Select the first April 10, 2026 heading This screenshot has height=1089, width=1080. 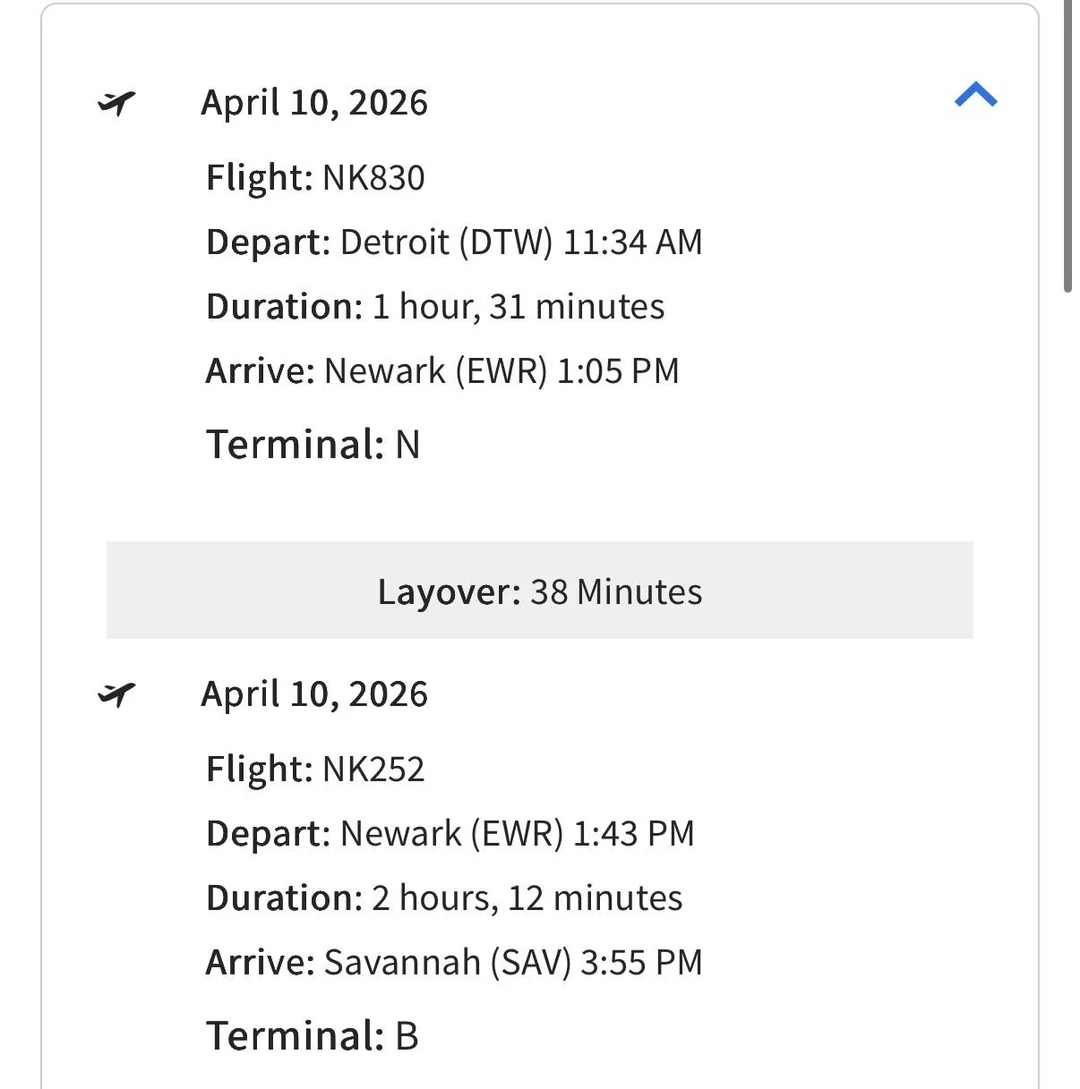tap(314, 102)
